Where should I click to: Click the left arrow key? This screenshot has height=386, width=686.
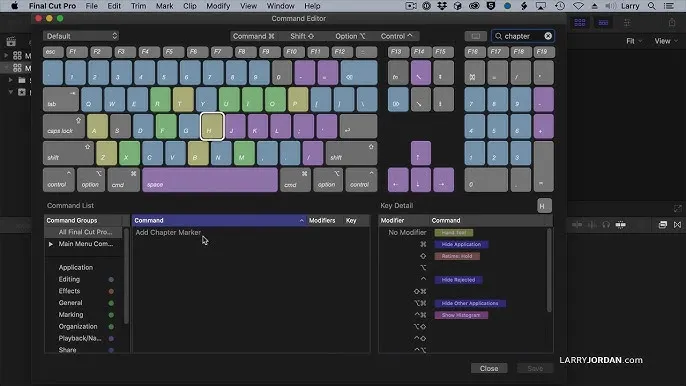[398, 180]
